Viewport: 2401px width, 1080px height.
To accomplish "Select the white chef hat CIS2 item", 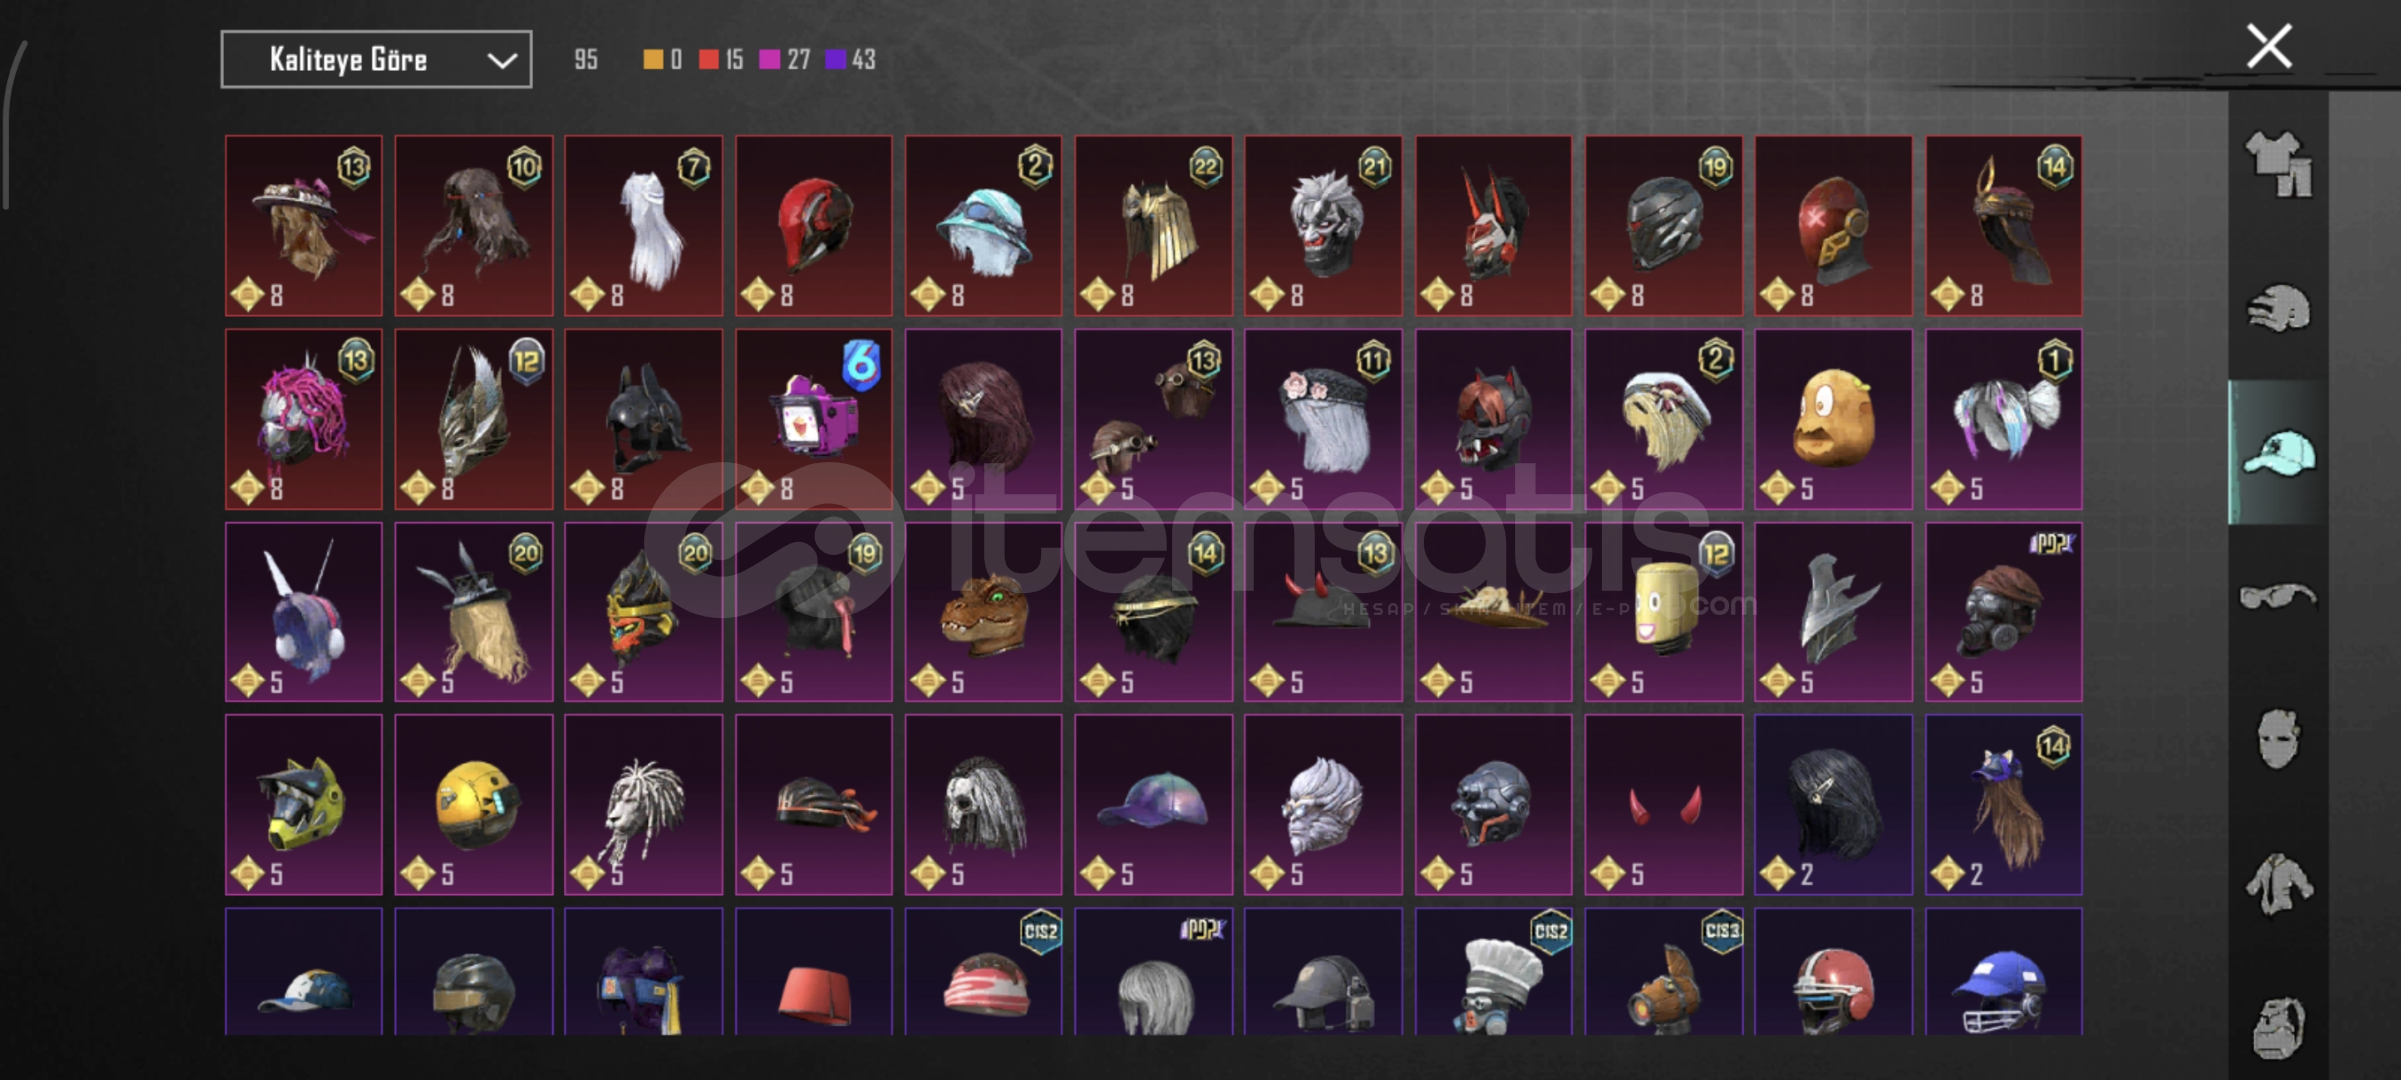I will tap(1494, 971).
